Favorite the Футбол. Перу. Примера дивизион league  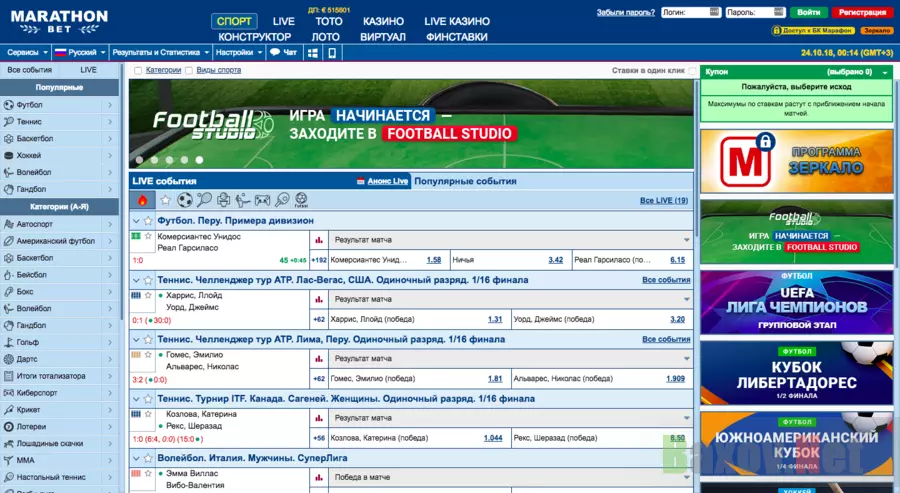[148, 221]
